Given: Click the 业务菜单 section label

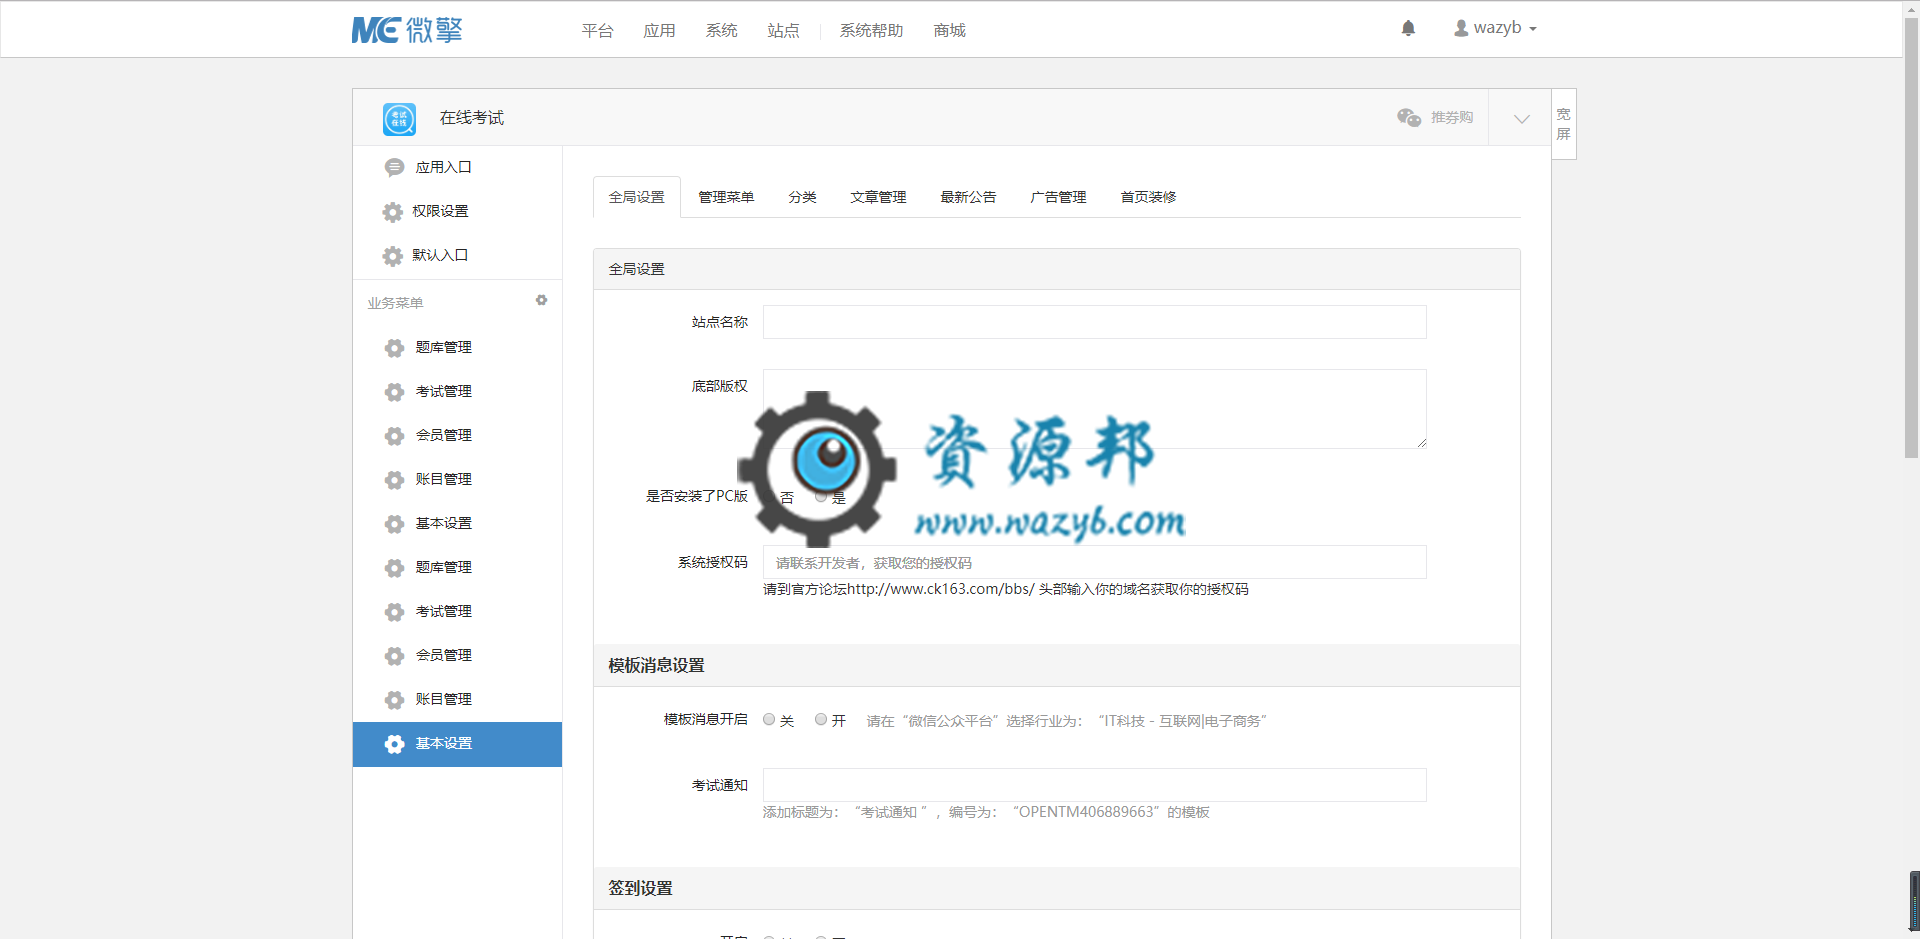Looking at the screenshot, I should [395, 303].
